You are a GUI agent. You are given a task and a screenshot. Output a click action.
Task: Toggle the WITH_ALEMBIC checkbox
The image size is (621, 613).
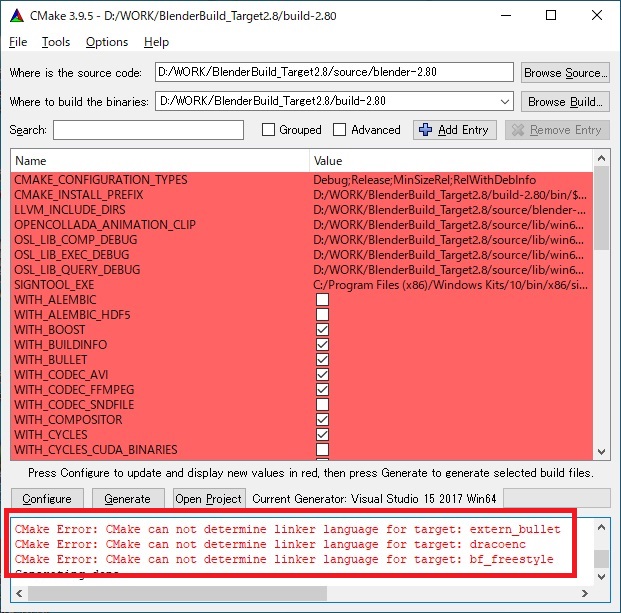(x=322, y=300)
